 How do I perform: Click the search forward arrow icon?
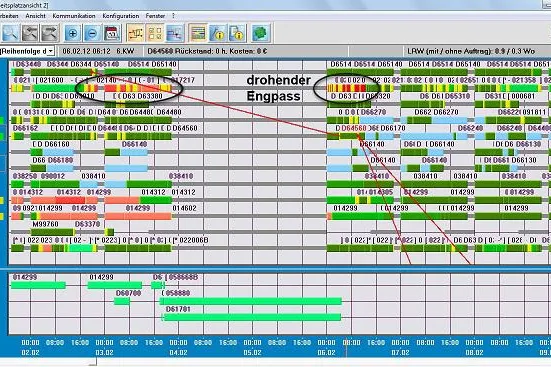point(50,33)
